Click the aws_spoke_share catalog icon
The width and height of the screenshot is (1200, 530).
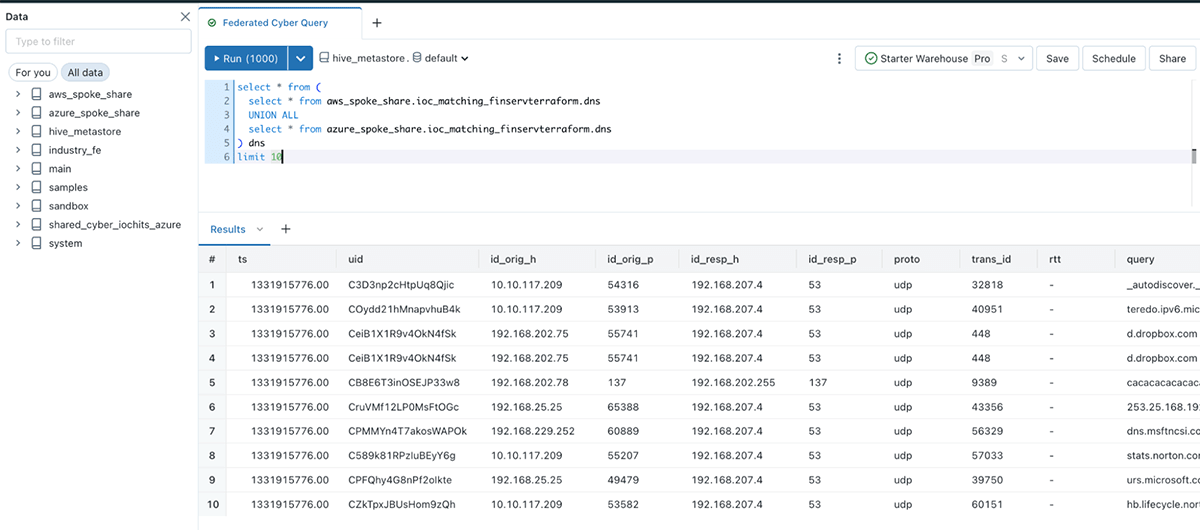click(37, 95)
